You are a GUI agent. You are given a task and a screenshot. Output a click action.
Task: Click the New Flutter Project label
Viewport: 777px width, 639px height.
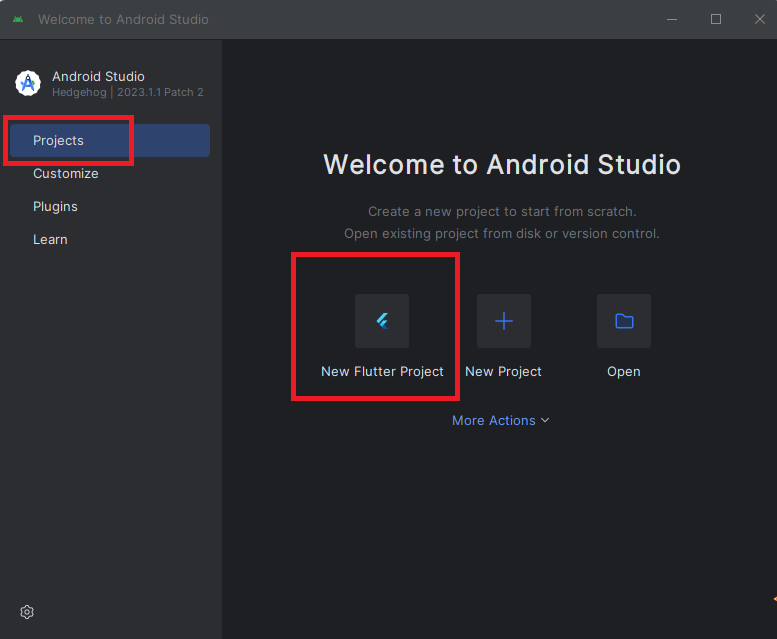tap(382, 372)
